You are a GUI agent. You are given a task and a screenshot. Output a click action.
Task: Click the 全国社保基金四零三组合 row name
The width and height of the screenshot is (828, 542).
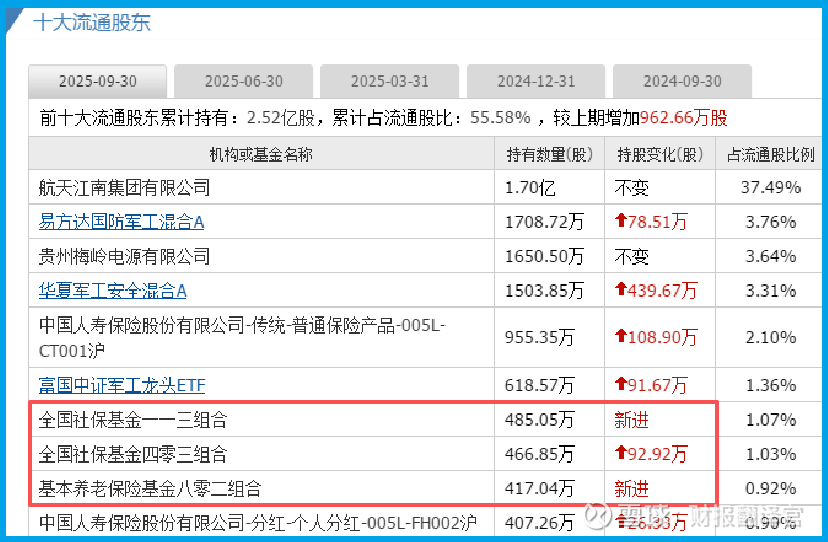tap(133, 454)
